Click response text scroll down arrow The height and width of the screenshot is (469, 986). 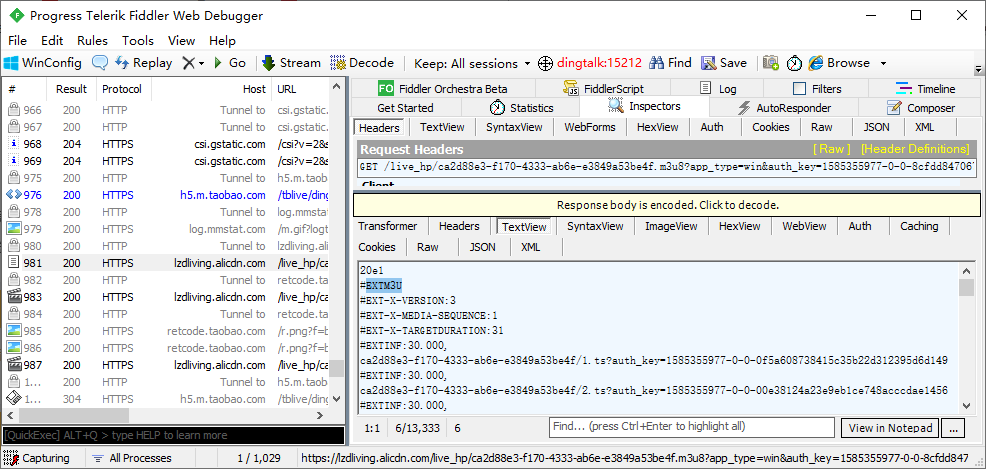point(967,407)
